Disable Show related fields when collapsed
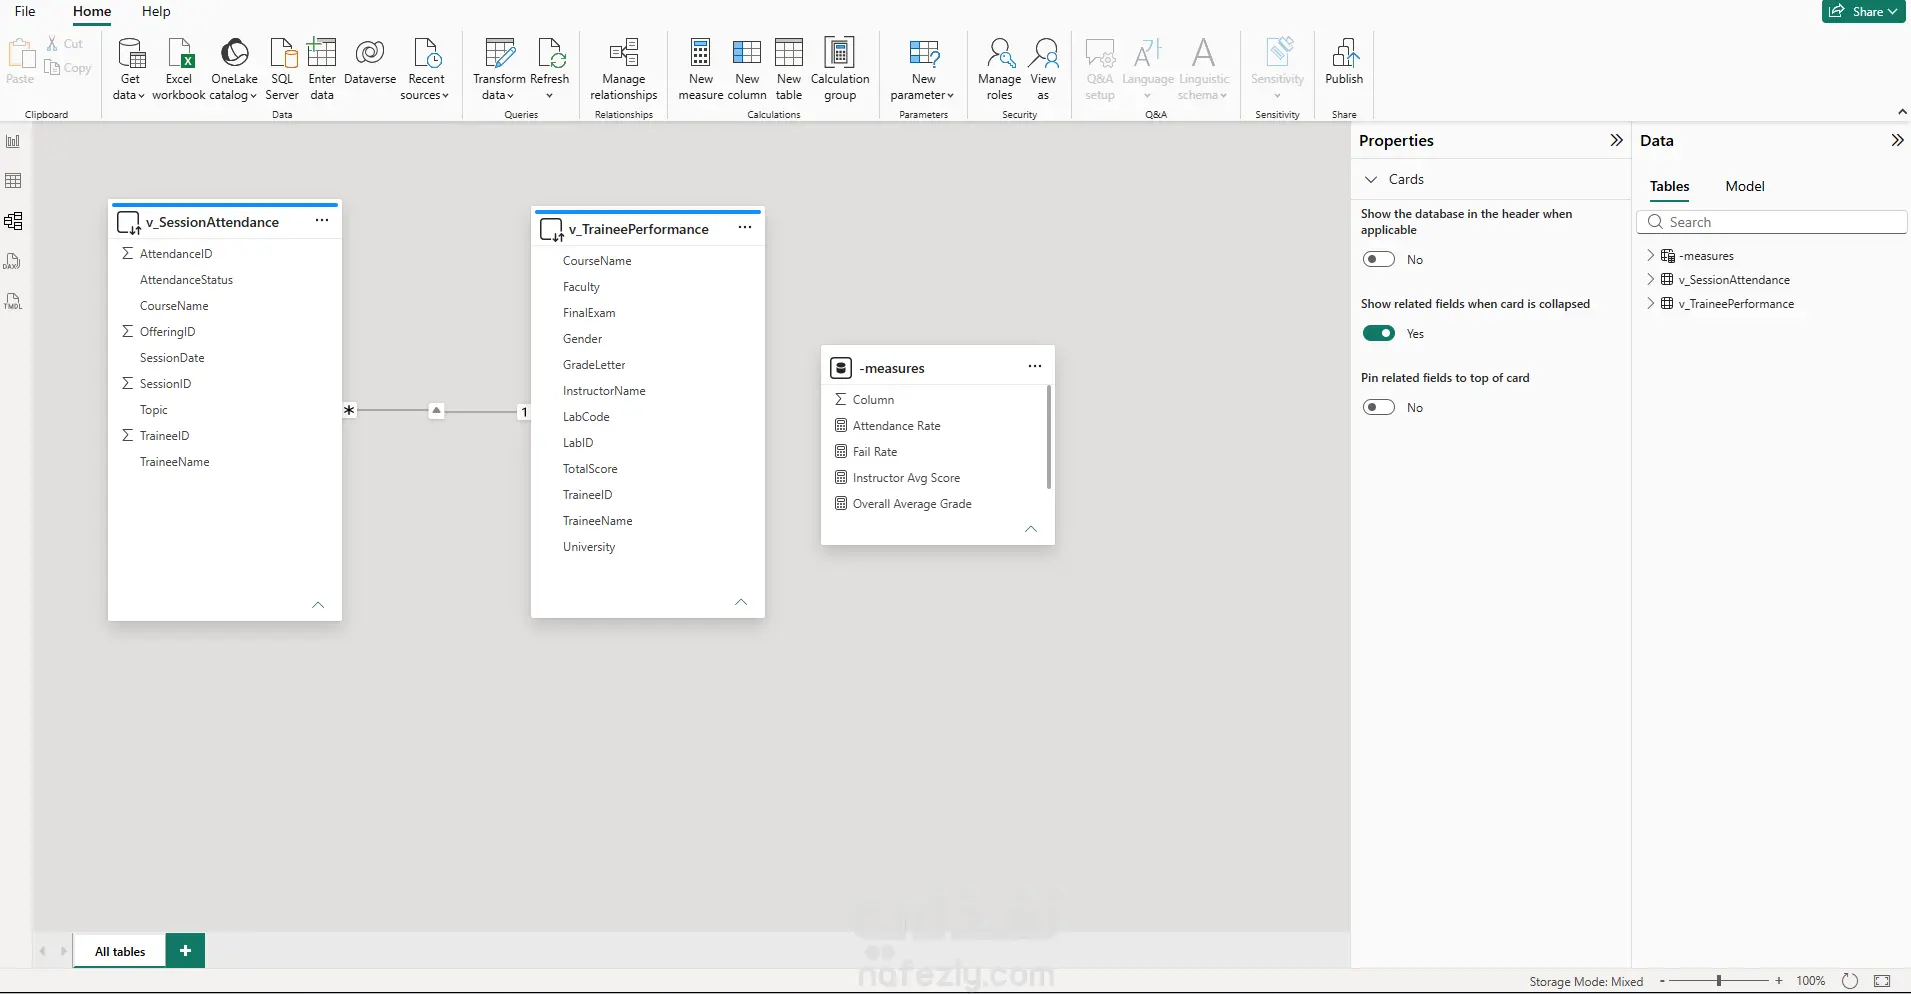This screenshot has height=994, width=1911. (1379, 333)
